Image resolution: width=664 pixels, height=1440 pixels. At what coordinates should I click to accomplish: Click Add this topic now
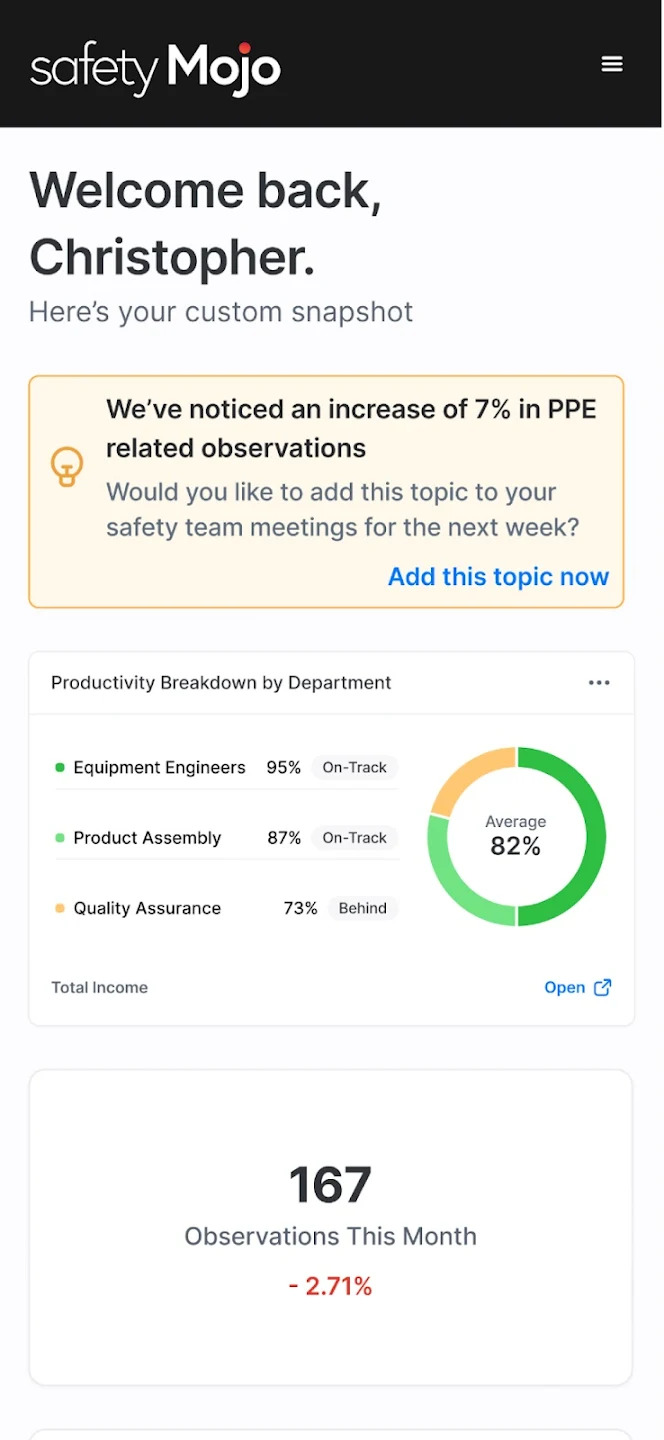[x=498, y=576]
